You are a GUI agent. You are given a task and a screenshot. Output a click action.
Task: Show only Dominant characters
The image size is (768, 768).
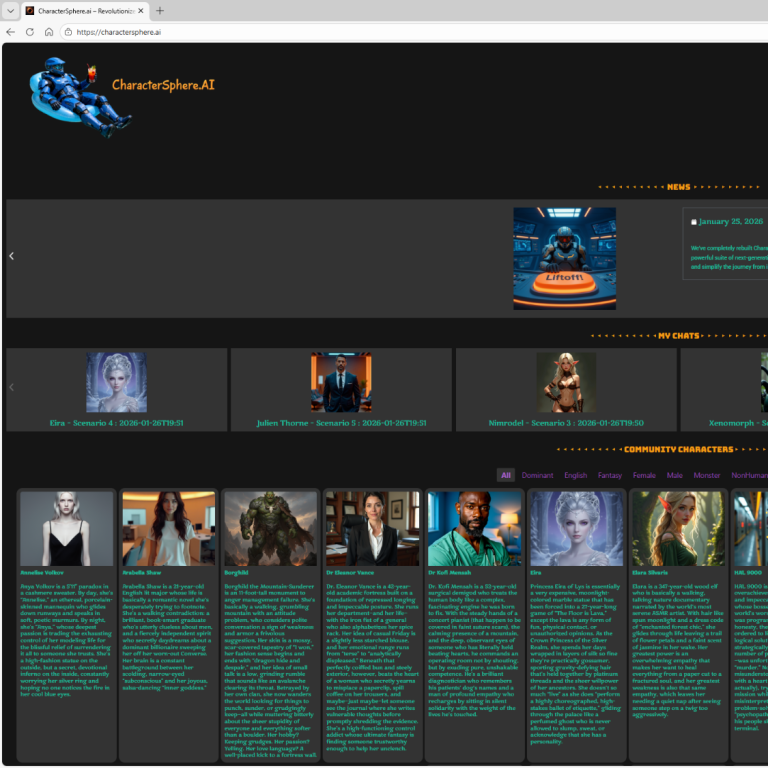point(537,476)
